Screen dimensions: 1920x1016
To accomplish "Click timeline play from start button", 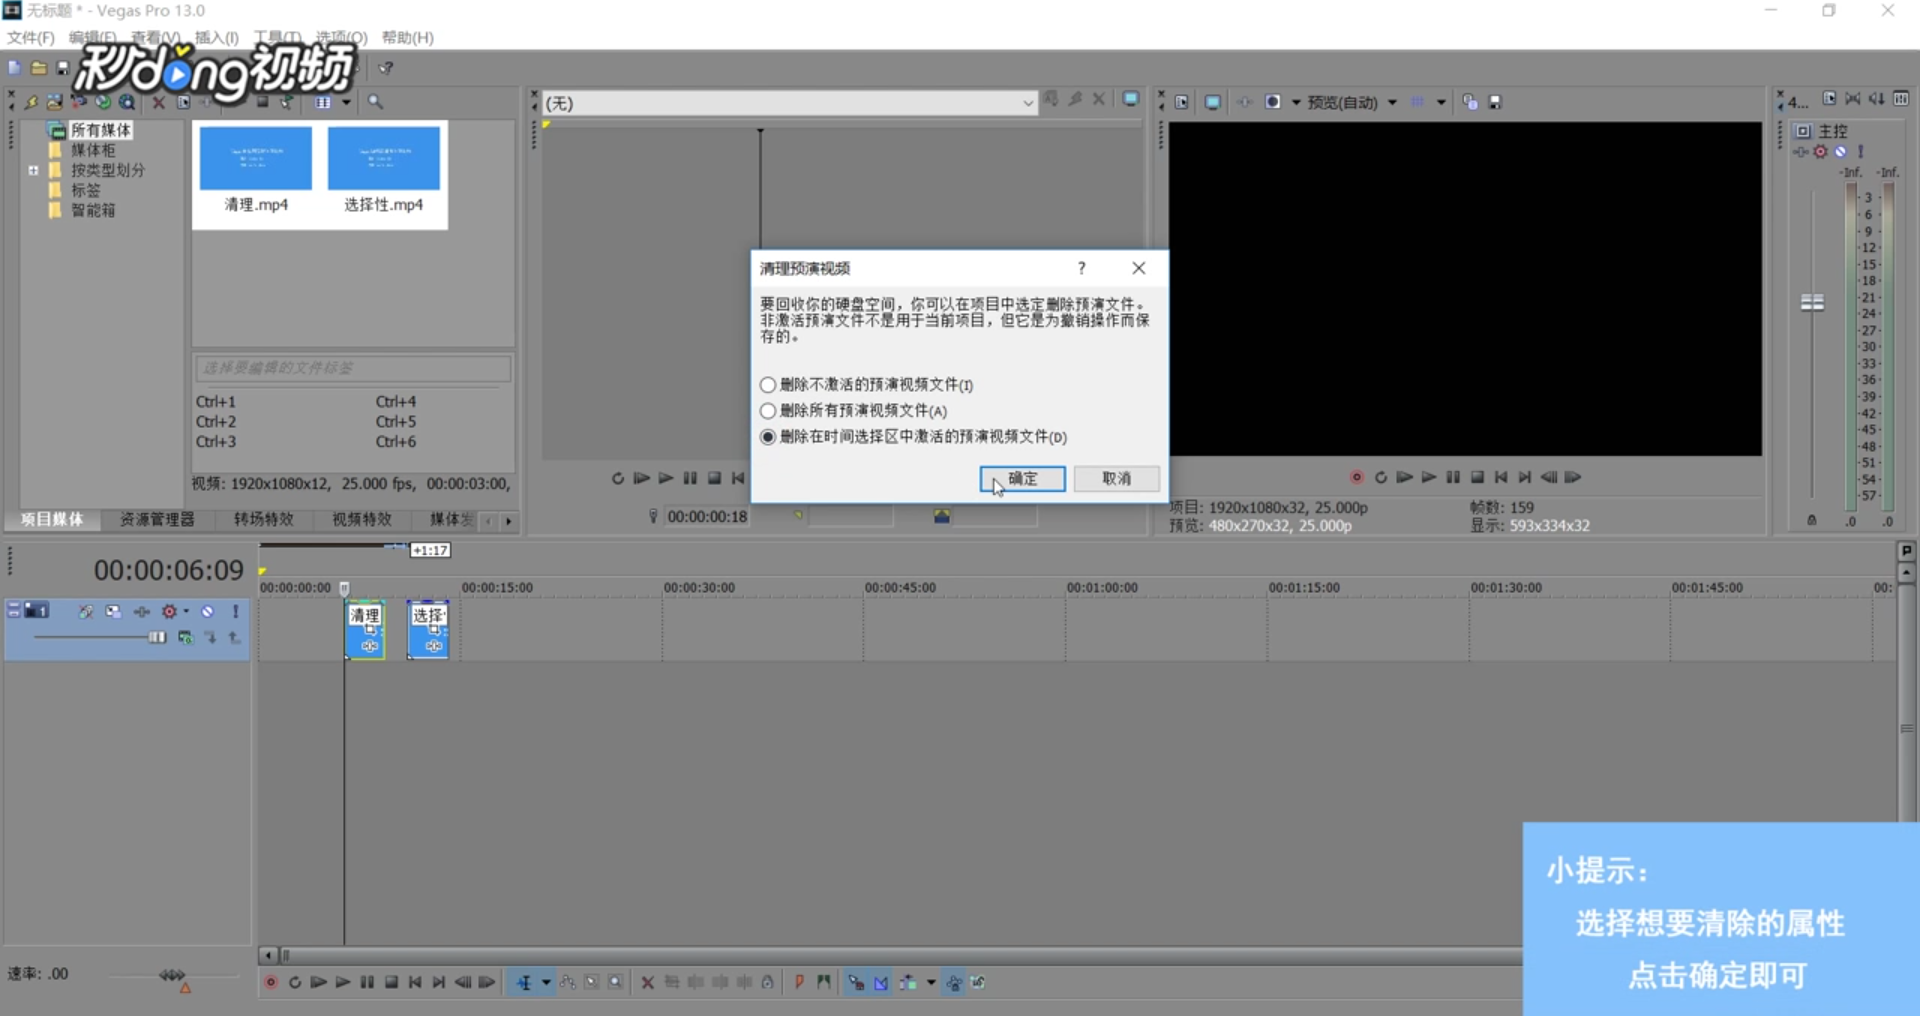I will pos(319,983).
